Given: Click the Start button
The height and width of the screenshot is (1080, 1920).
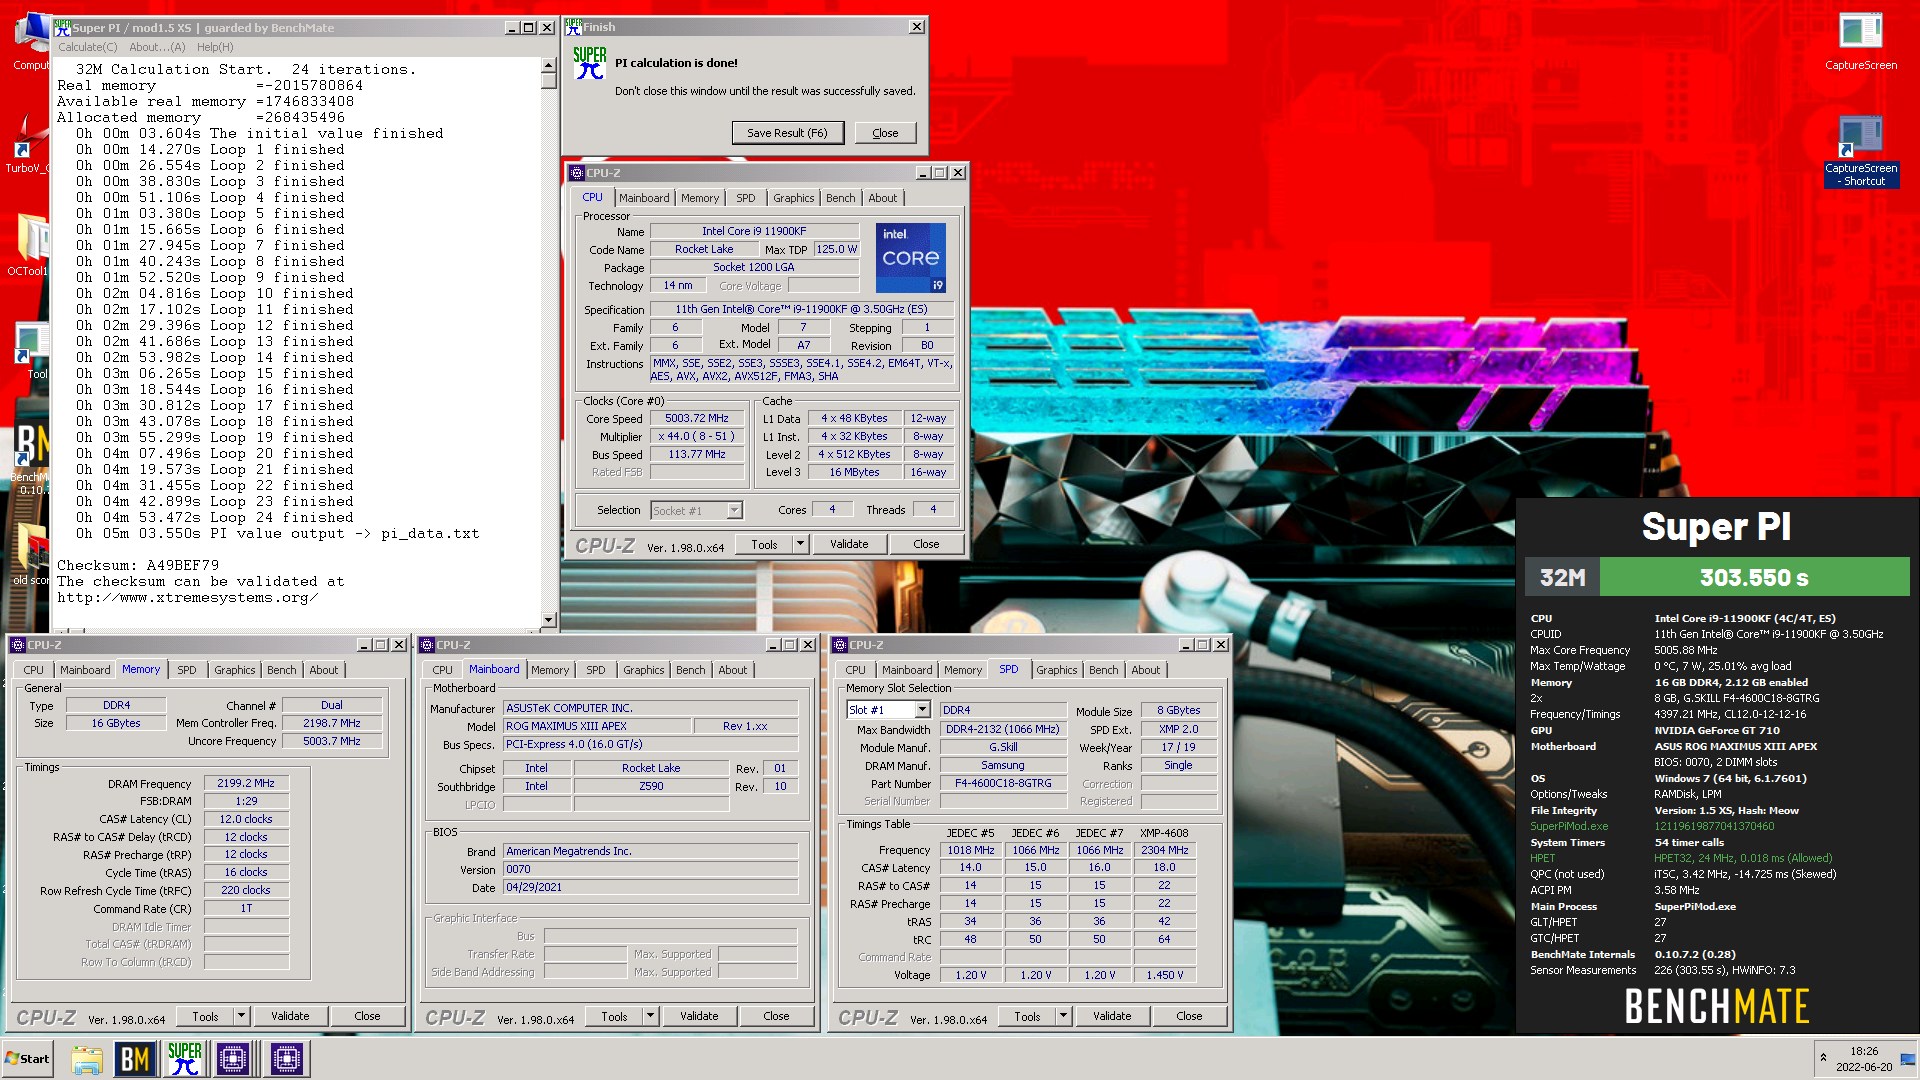Looking at the screenshot, I should point(28,1059).
